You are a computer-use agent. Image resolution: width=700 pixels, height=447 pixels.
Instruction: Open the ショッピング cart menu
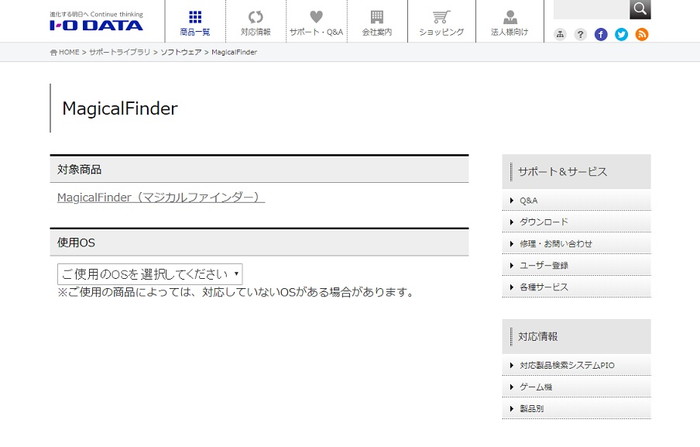pyautogui.click(x=442, y=22)
